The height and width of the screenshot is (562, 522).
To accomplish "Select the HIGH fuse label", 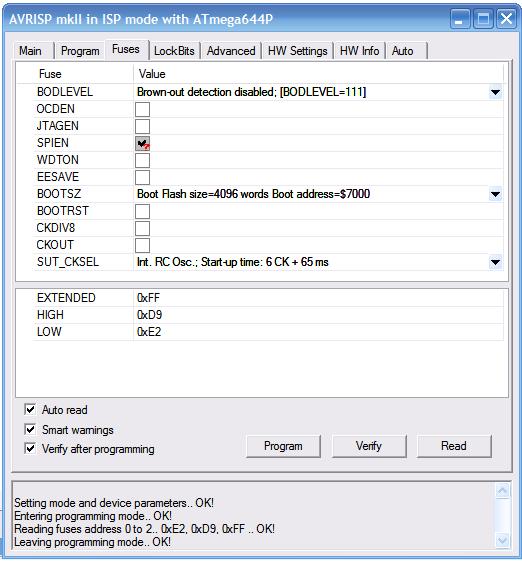I will pyautogui.click(x=50, y=315).
